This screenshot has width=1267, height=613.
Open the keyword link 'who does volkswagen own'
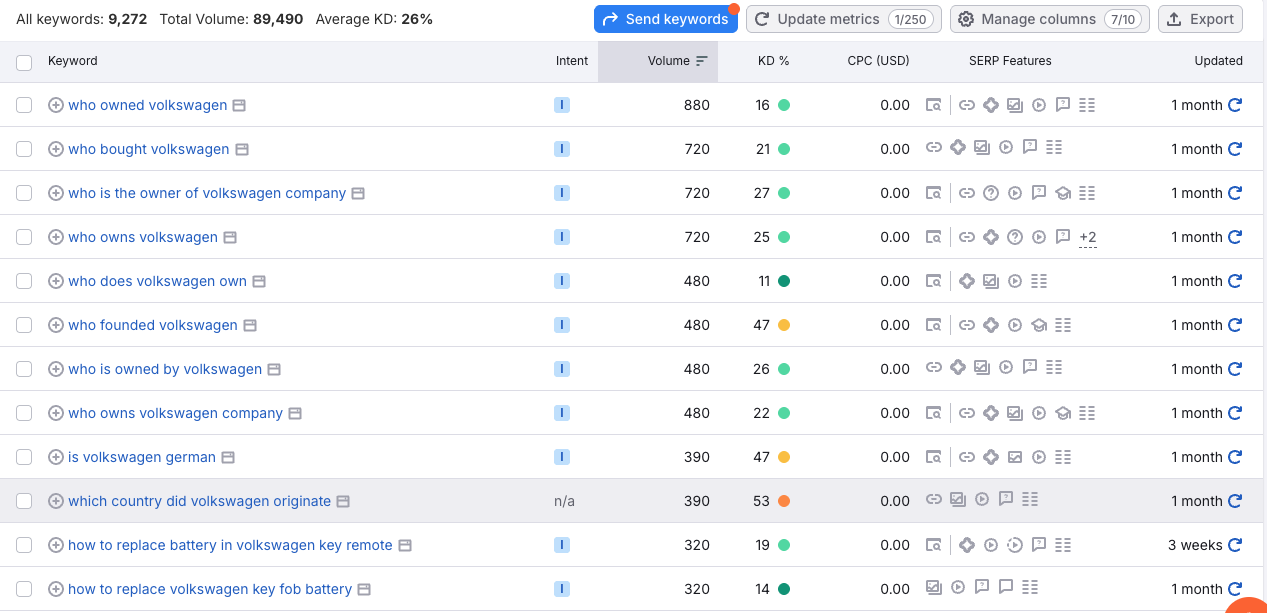(x=156, y=281)
